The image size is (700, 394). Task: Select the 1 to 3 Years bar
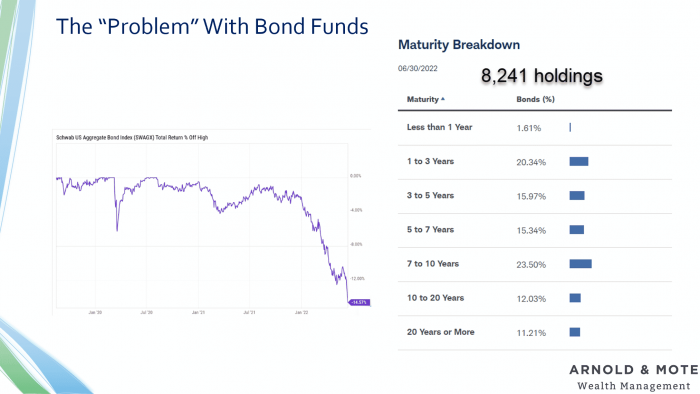click(579, 162)
